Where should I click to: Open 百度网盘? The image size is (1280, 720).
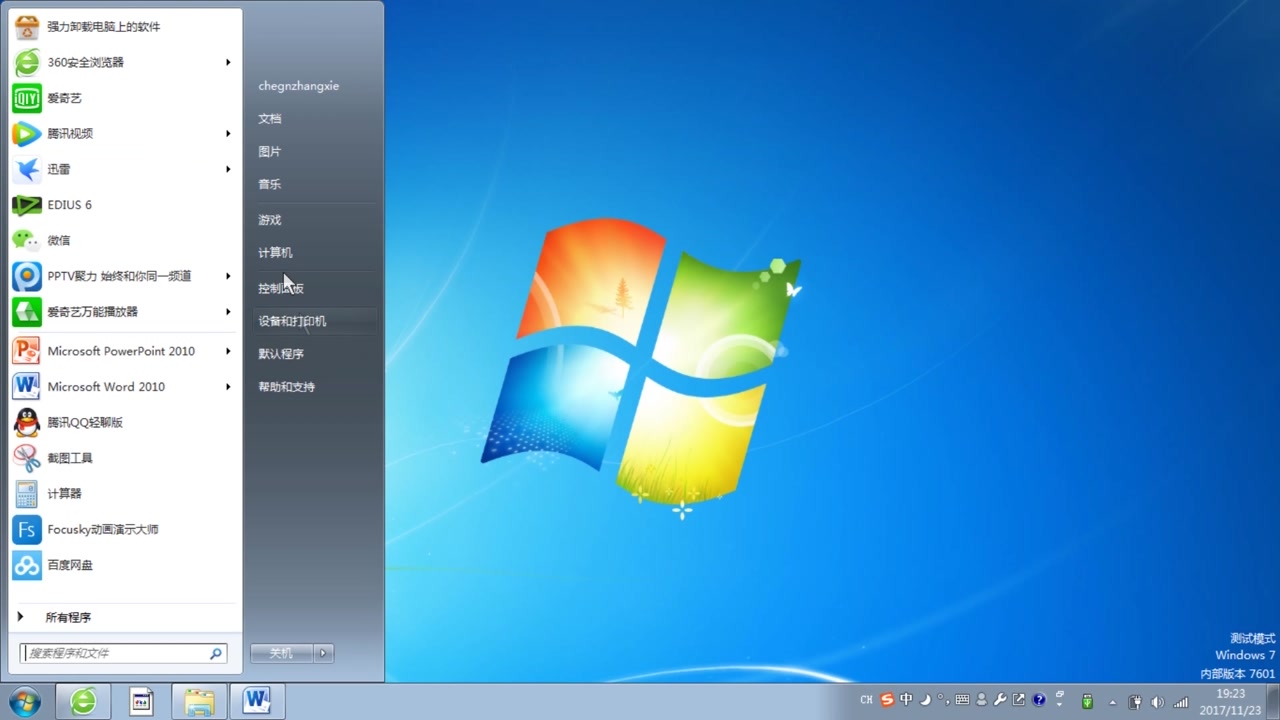coord(125,565)
